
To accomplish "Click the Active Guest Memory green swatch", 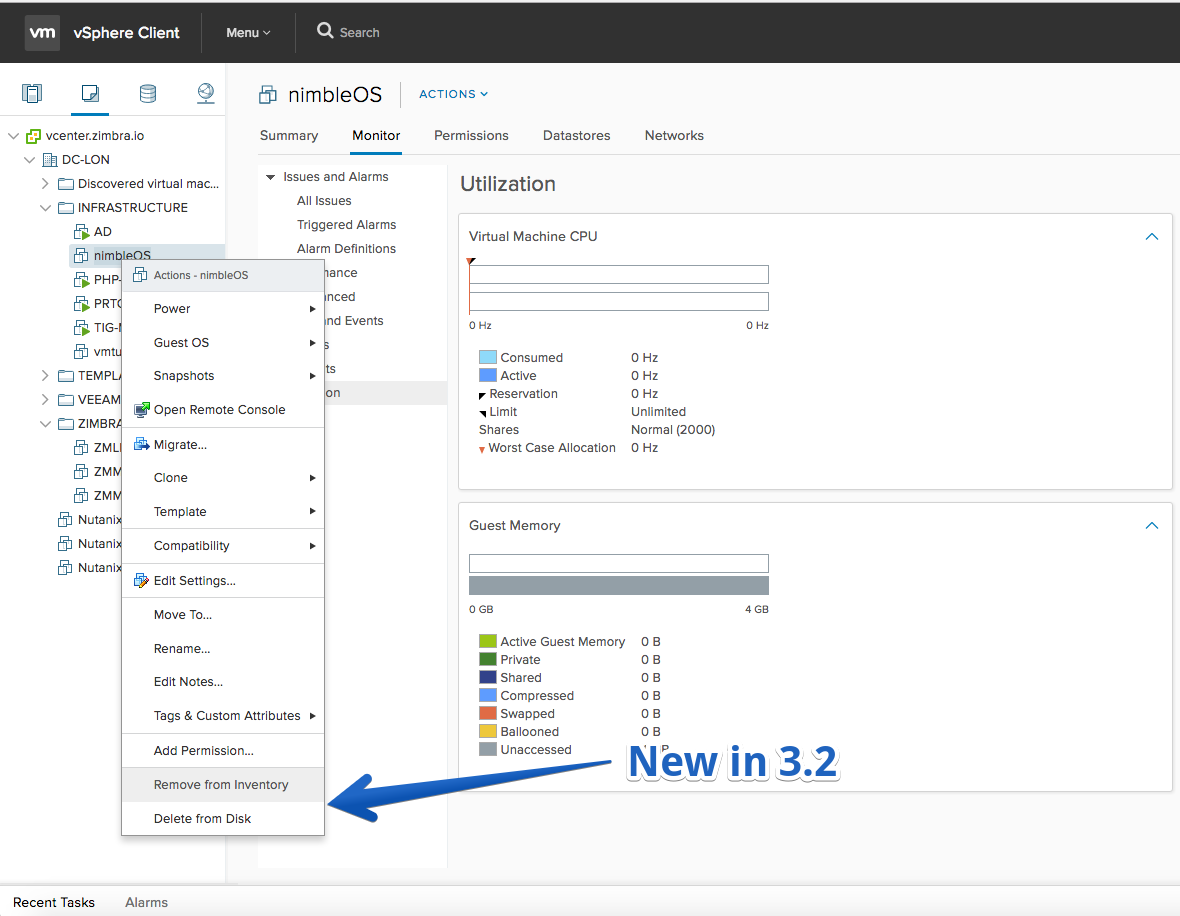I will (488, 641).
